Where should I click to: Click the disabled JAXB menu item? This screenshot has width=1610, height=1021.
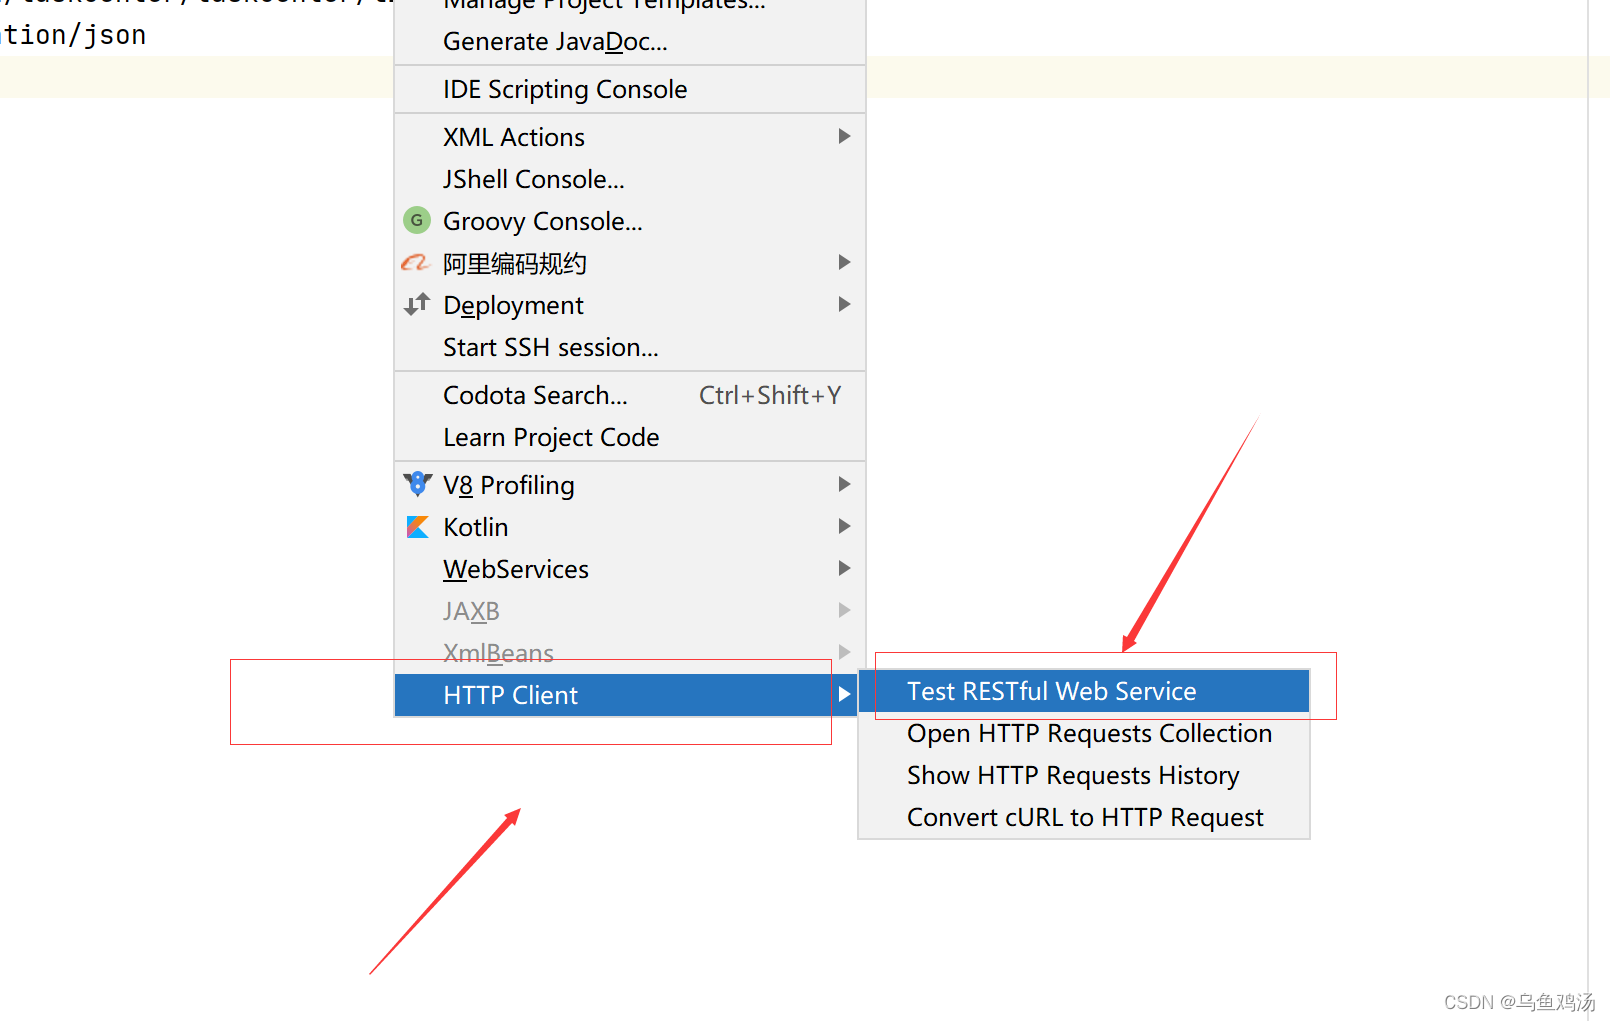[630, 611]
